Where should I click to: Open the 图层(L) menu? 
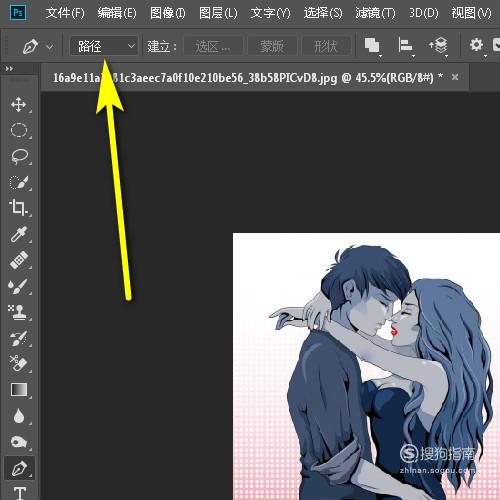(x=218, y=13)
